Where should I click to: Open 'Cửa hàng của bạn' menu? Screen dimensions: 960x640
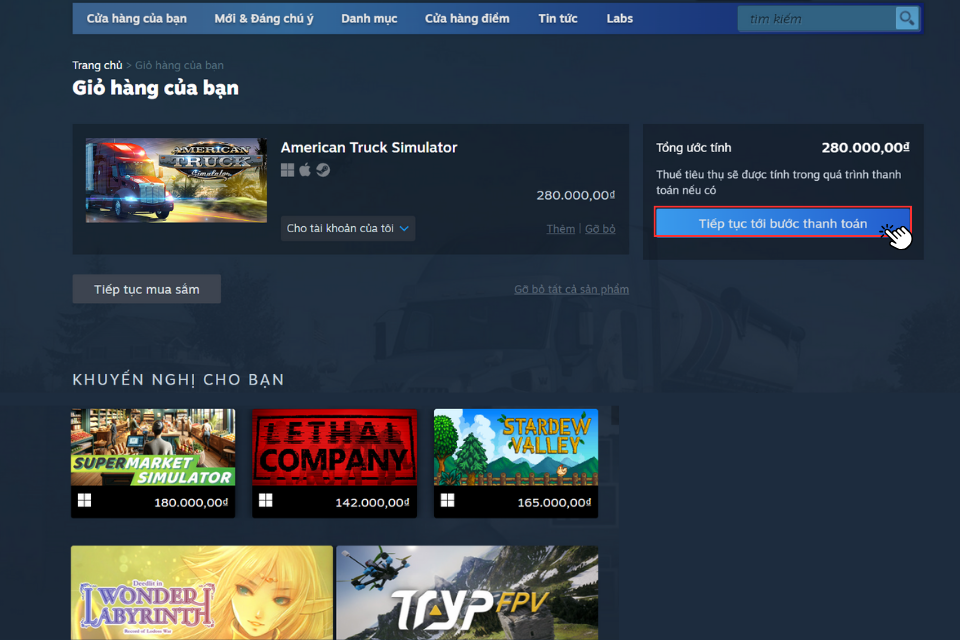coord(137,18)
